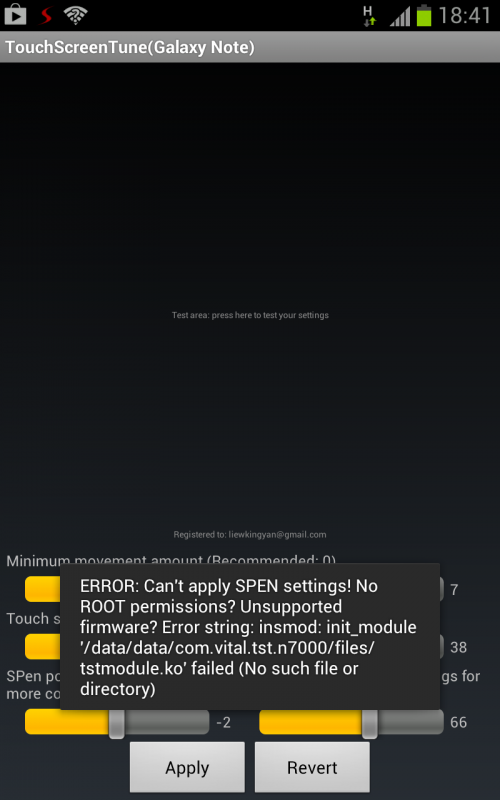Tap the test area to test settings

250,315
